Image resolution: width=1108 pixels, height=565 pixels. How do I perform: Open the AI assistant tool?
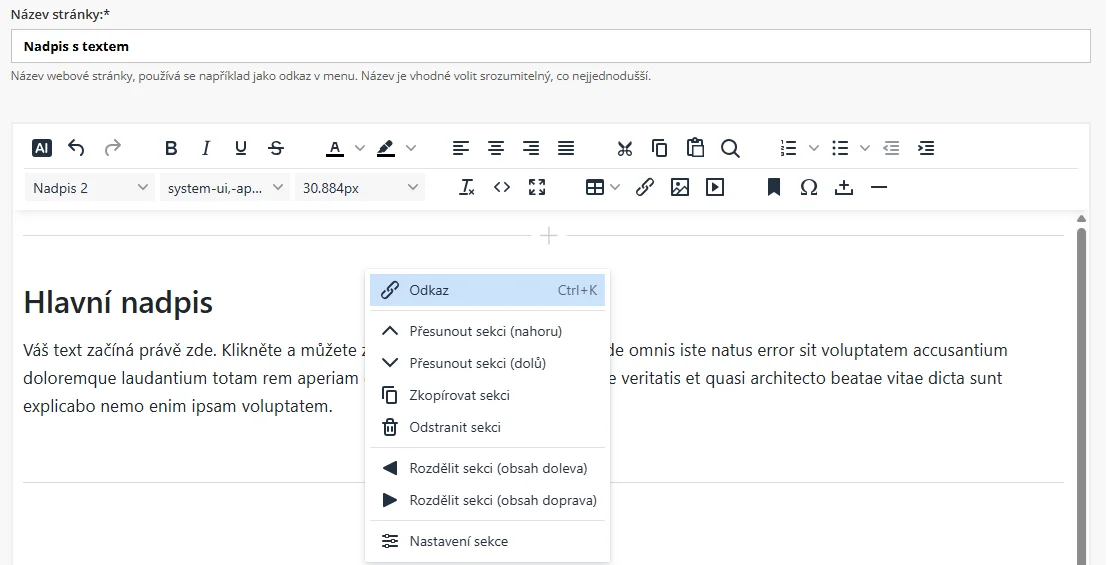click(41, 148)
